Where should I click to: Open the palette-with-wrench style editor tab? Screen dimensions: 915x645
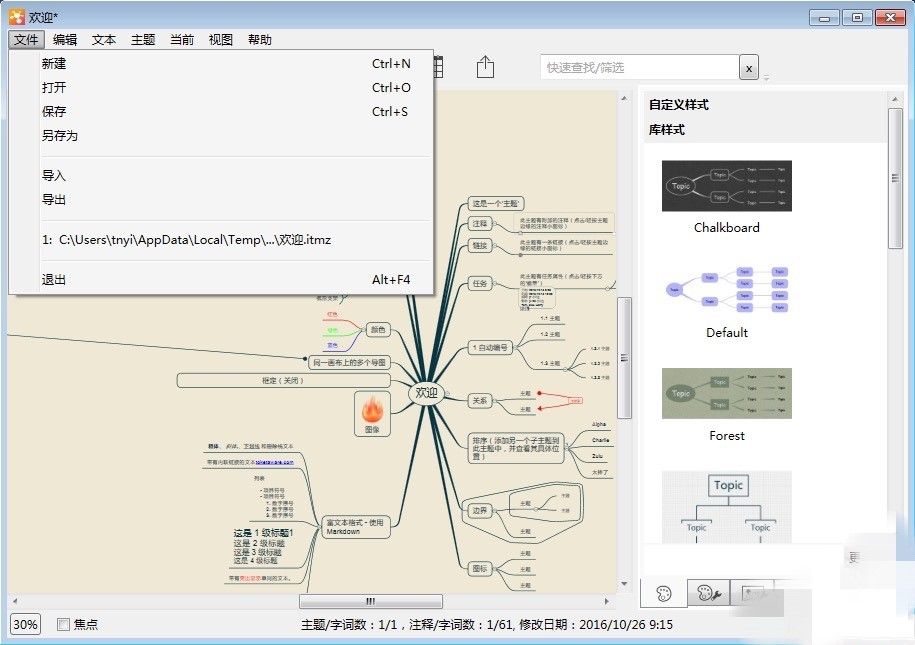pyautogui.click(x=708, y=593)
